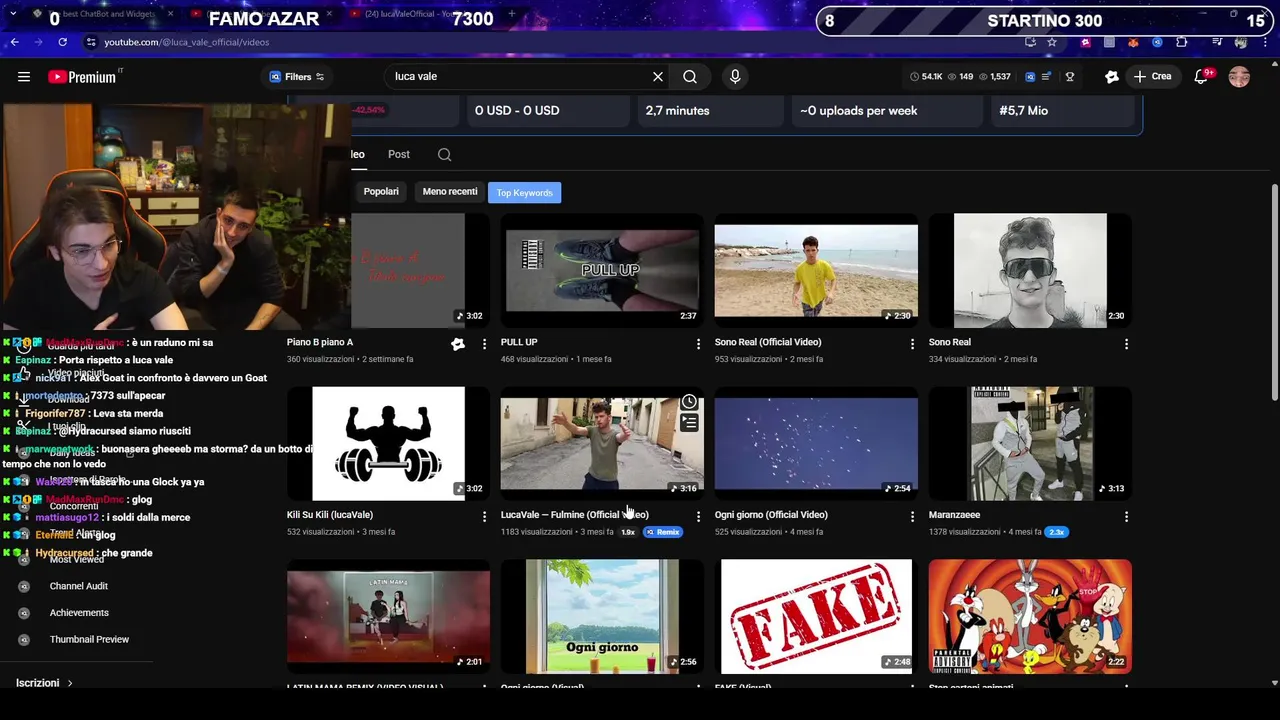Open more options for PULL UP
The height and width of the screenshot is (720, 1280).
click(x=698, y=344)
